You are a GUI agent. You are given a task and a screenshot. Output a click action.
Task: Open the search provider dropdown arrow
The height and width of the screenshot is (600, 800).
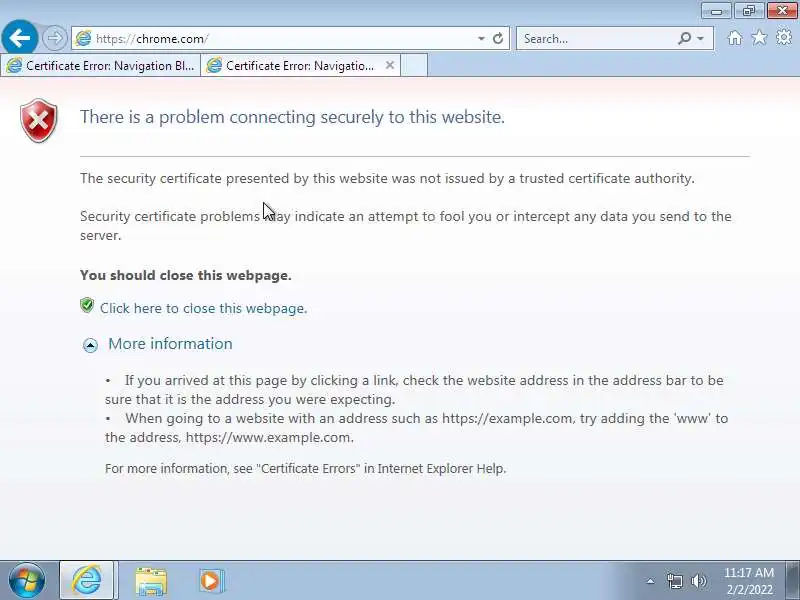(x=701, y=38)
